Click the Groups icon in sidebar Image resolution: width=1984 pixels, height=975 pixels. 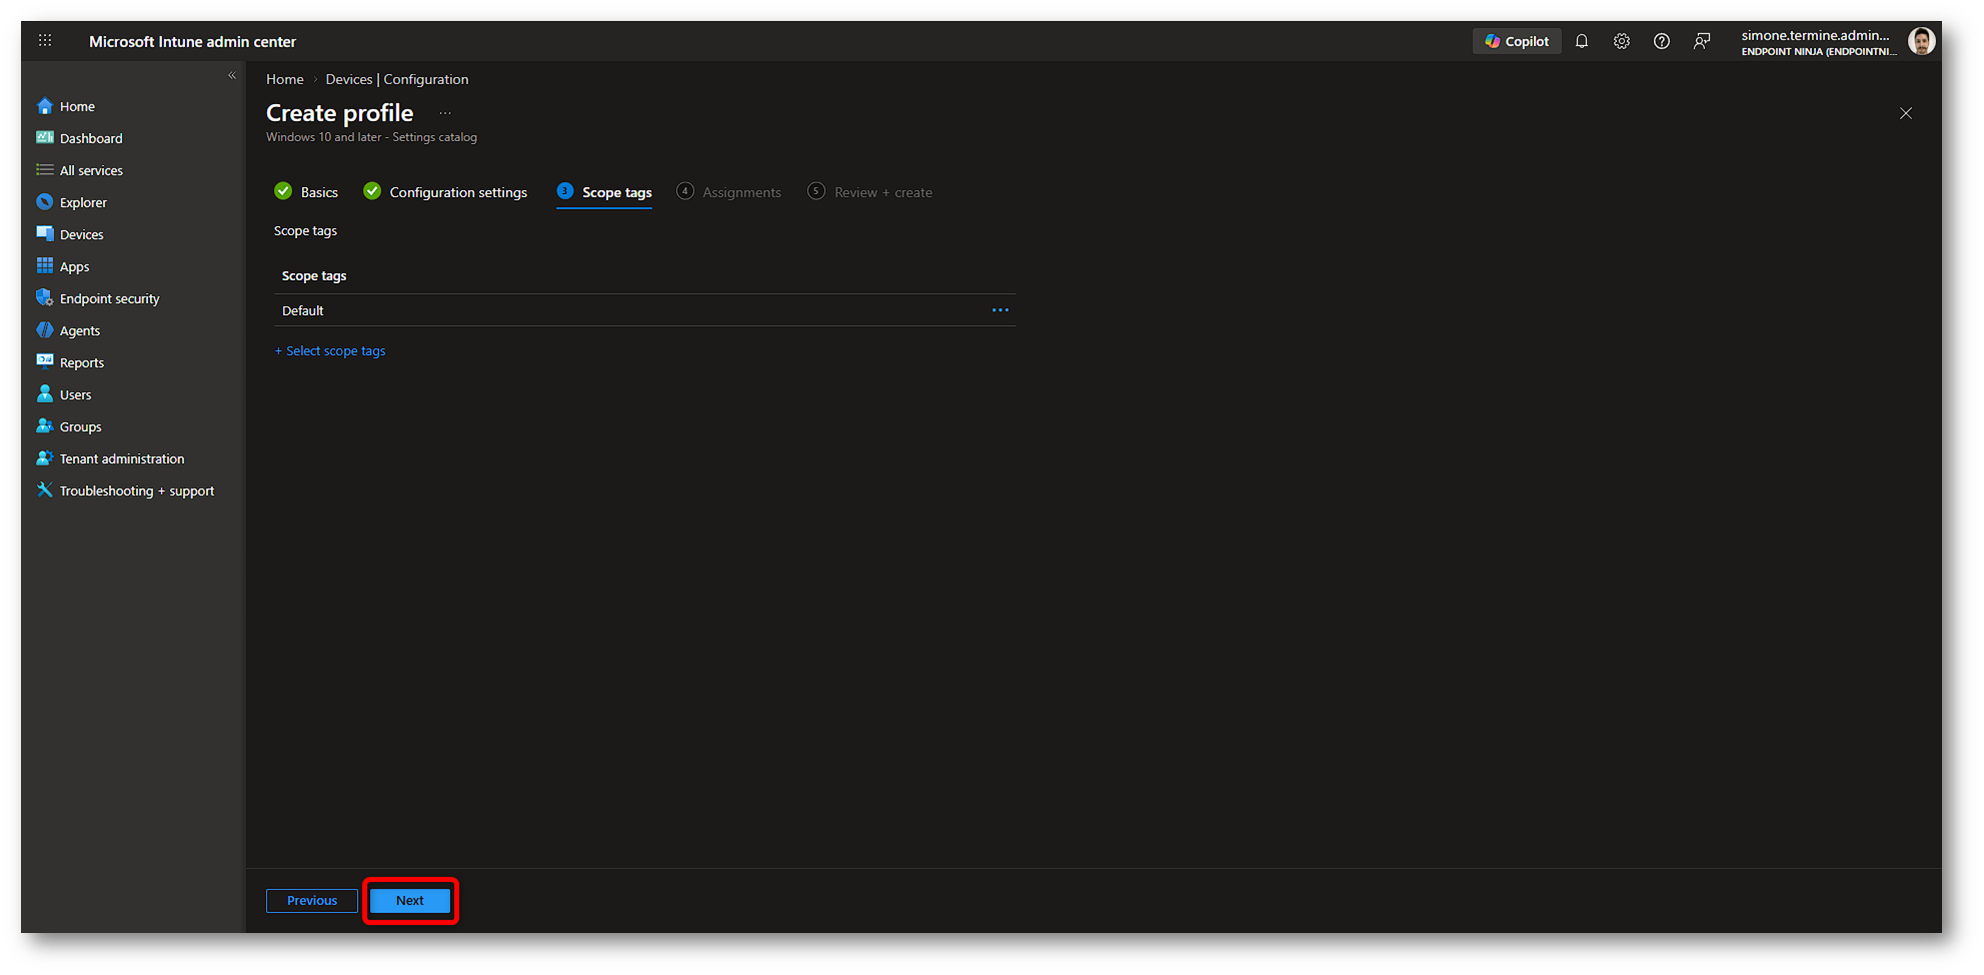(x=45, y=426)
